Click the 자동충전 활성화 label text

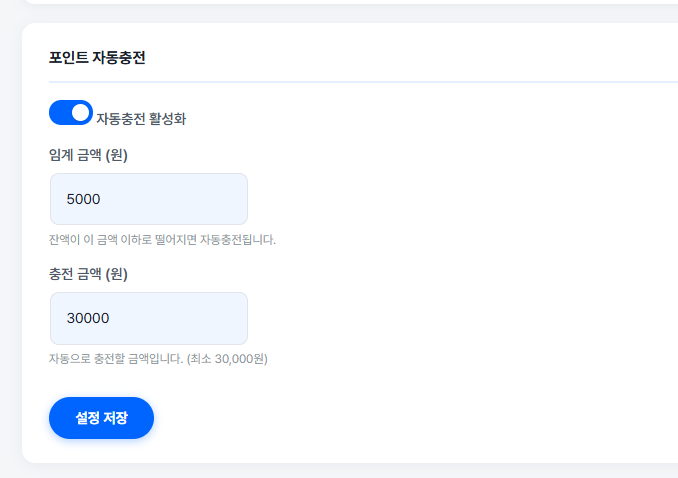(141, 119)
